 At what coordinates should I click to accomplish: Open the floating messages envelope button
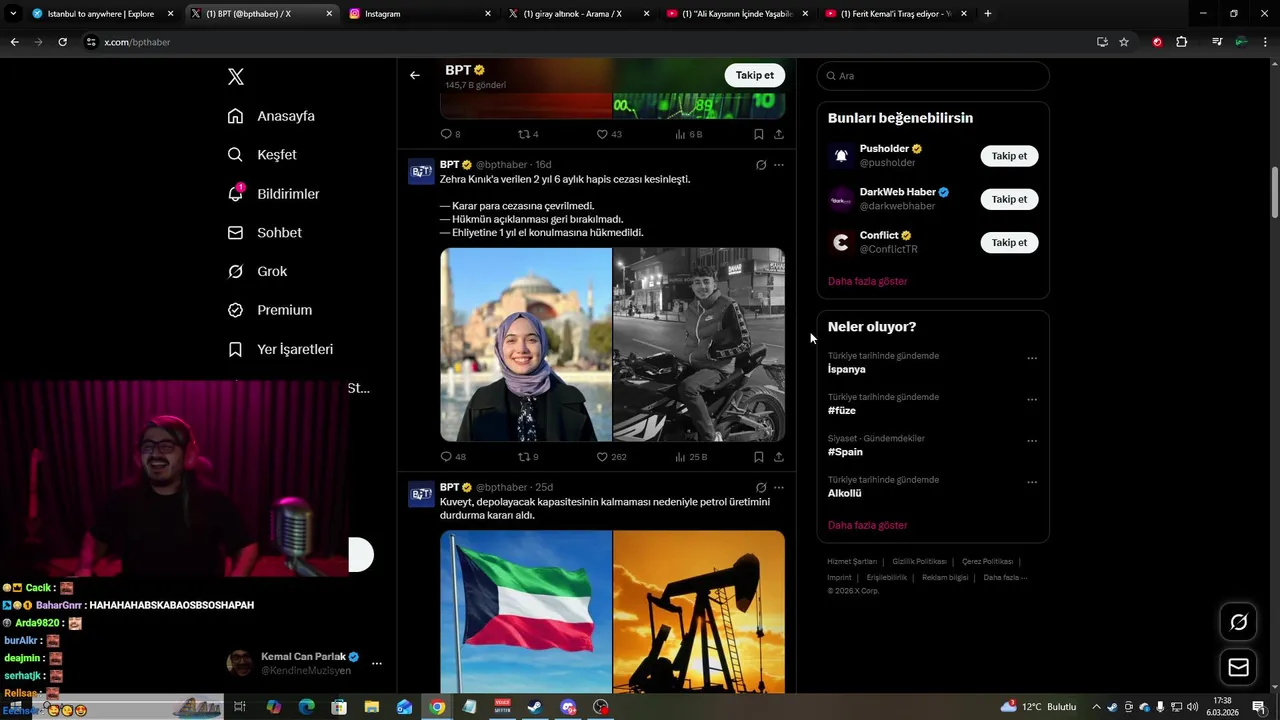(1239, 668)
